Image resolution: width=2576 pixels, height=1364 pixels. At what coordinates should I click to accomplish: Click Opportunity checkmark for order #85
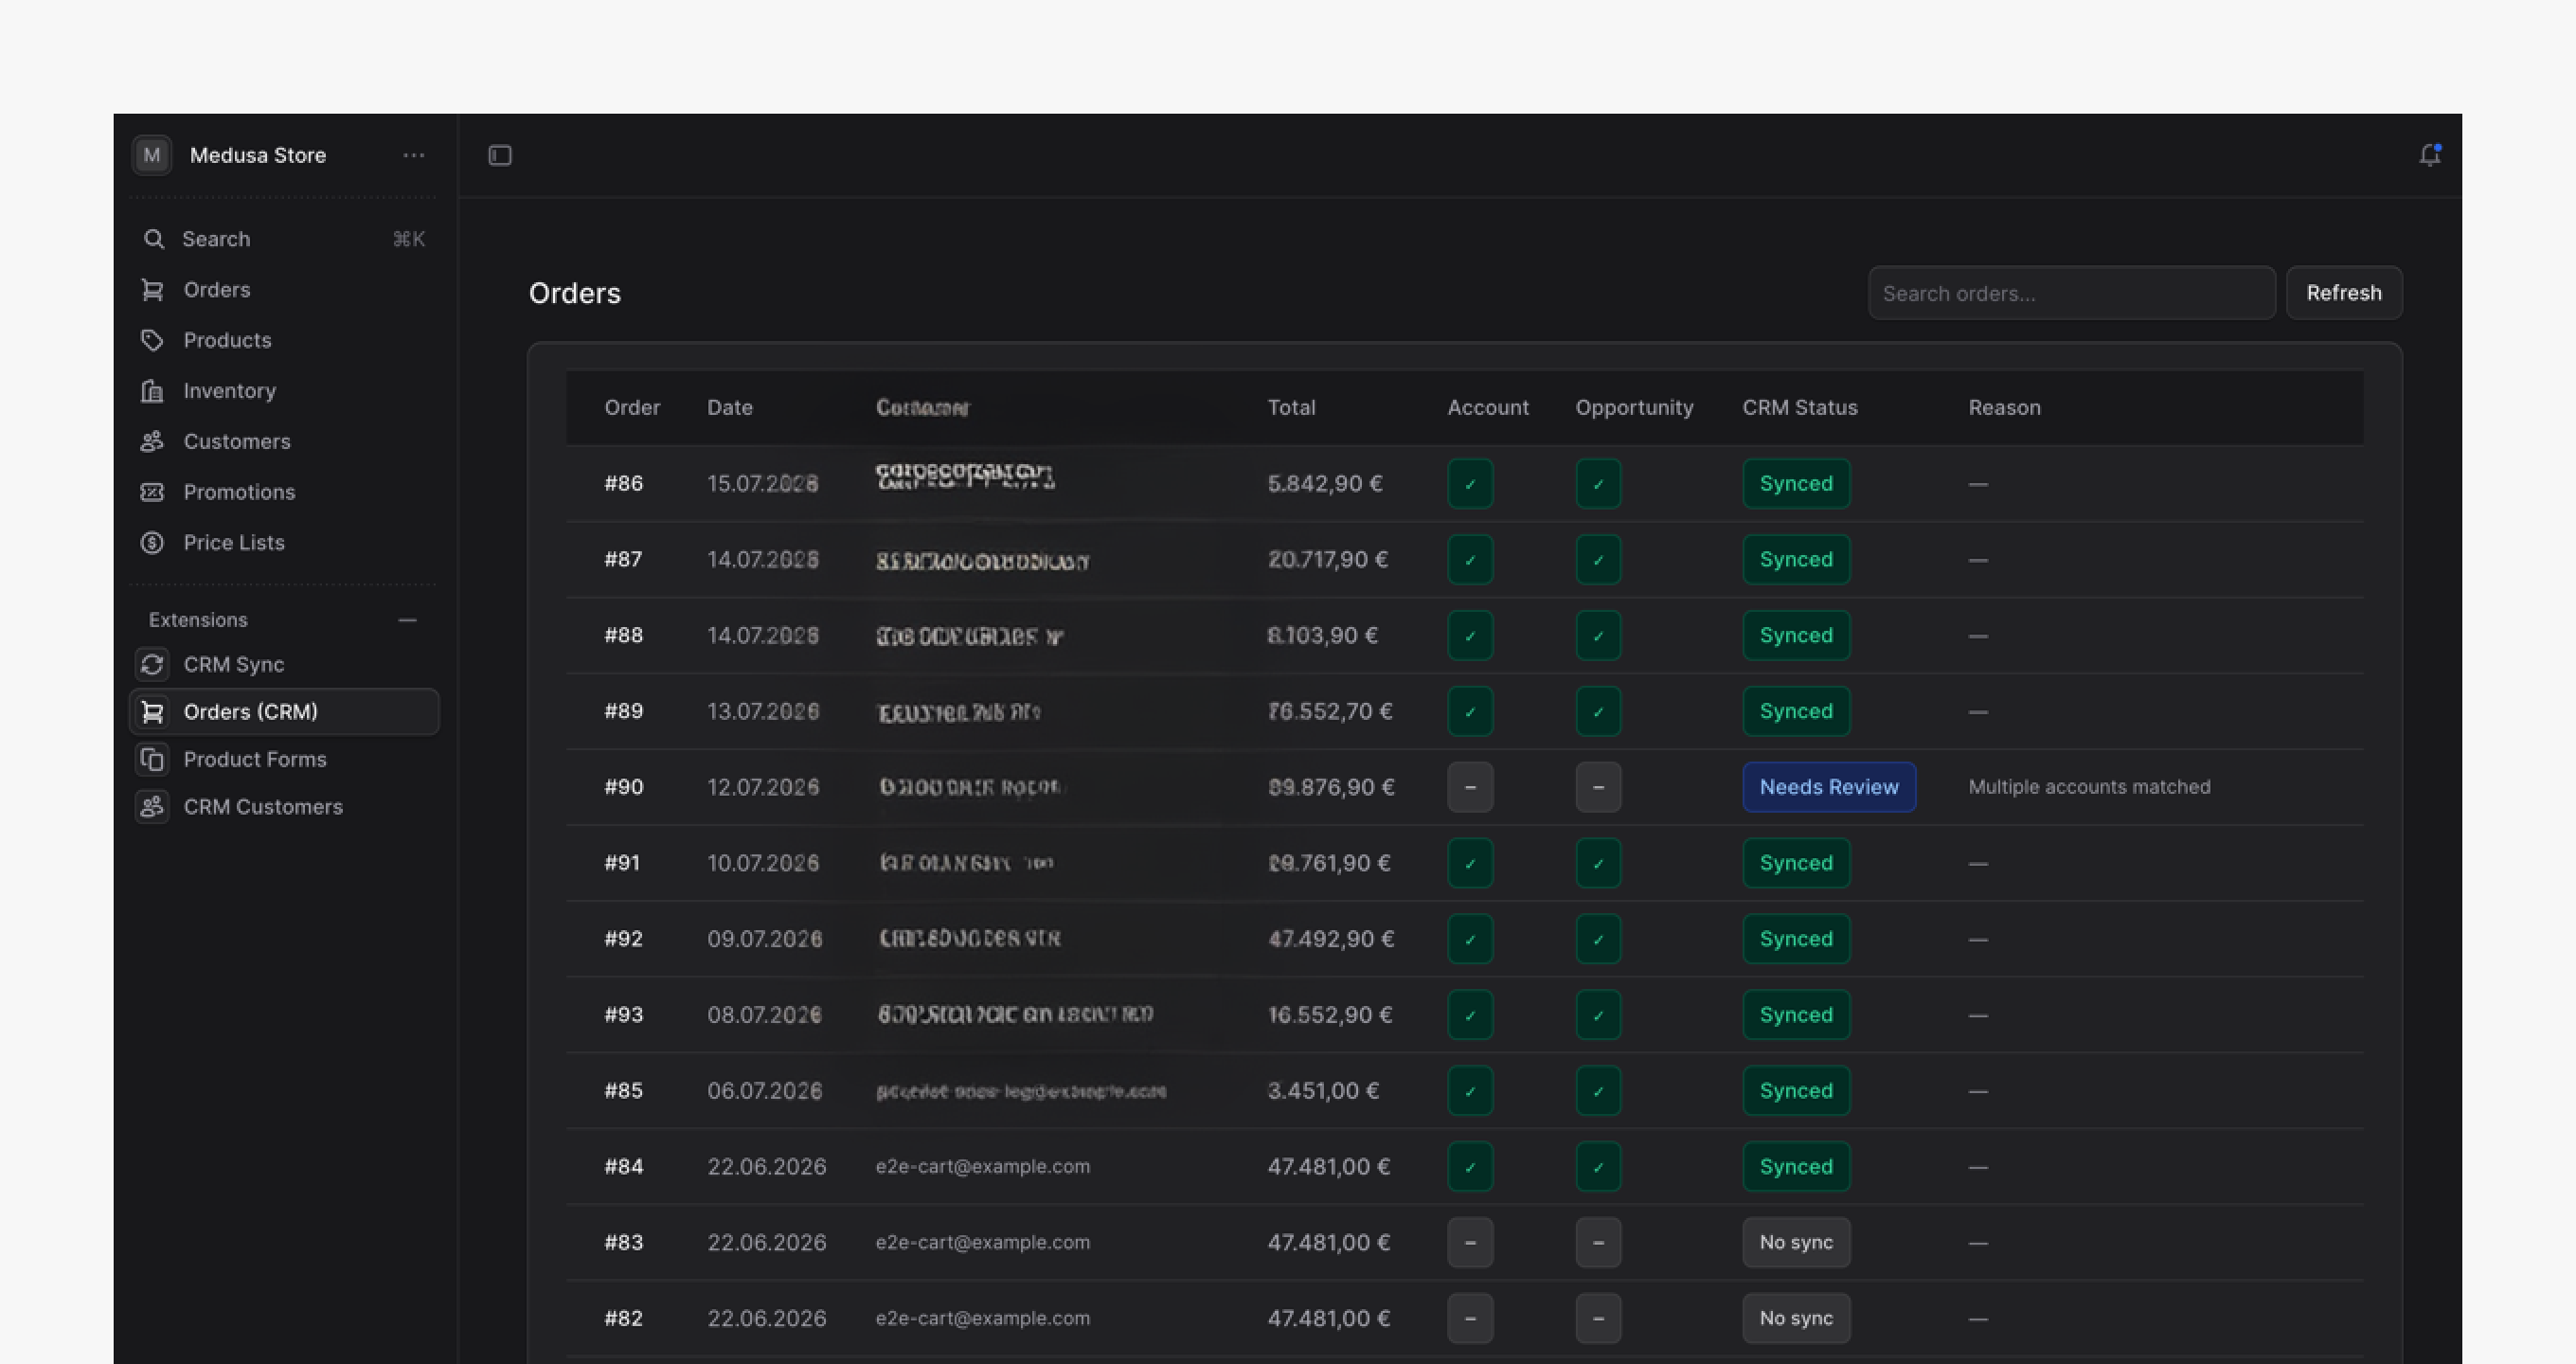[x=1598, y=1091]
